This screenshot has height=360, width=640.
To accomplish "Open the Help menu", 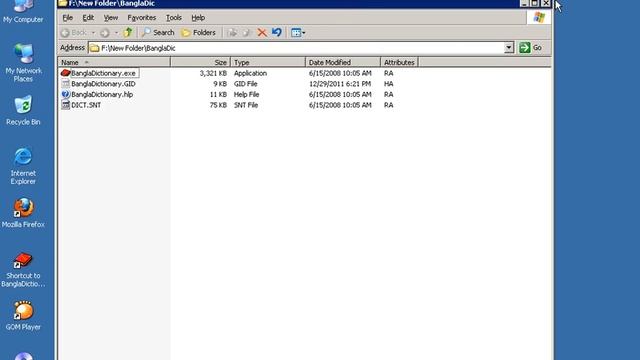I will [x=198, y=18].
